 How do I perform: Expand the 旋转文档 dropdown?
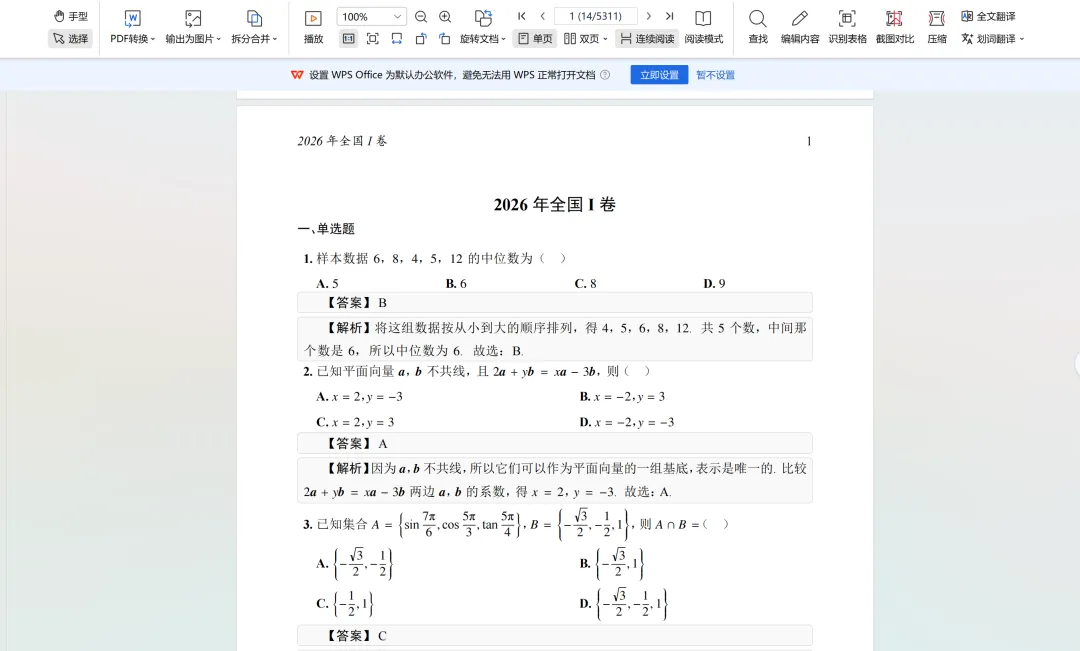tap(503, 39)
